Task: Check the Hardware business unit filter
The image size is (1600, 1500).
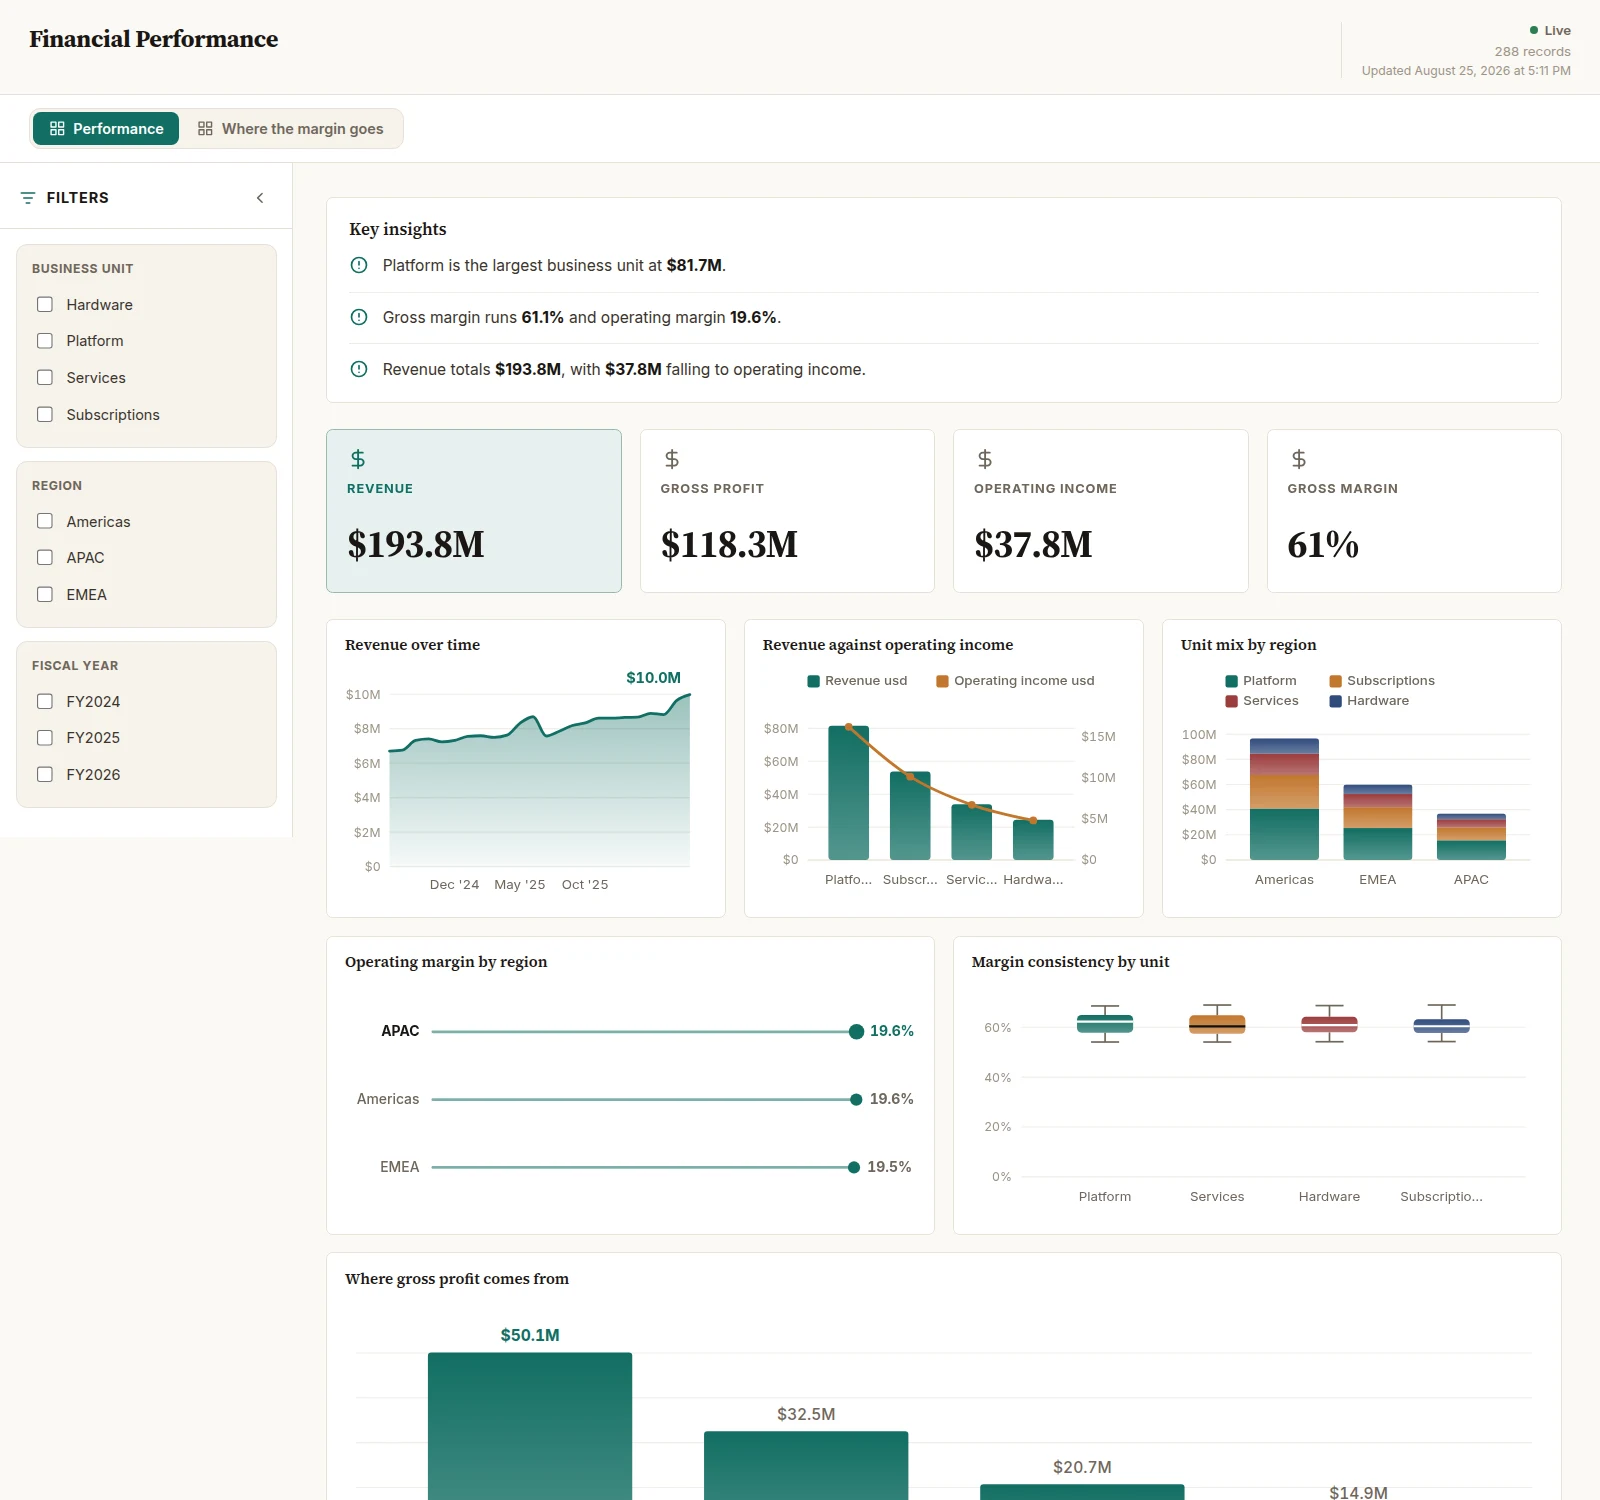Action: (45, 304)
